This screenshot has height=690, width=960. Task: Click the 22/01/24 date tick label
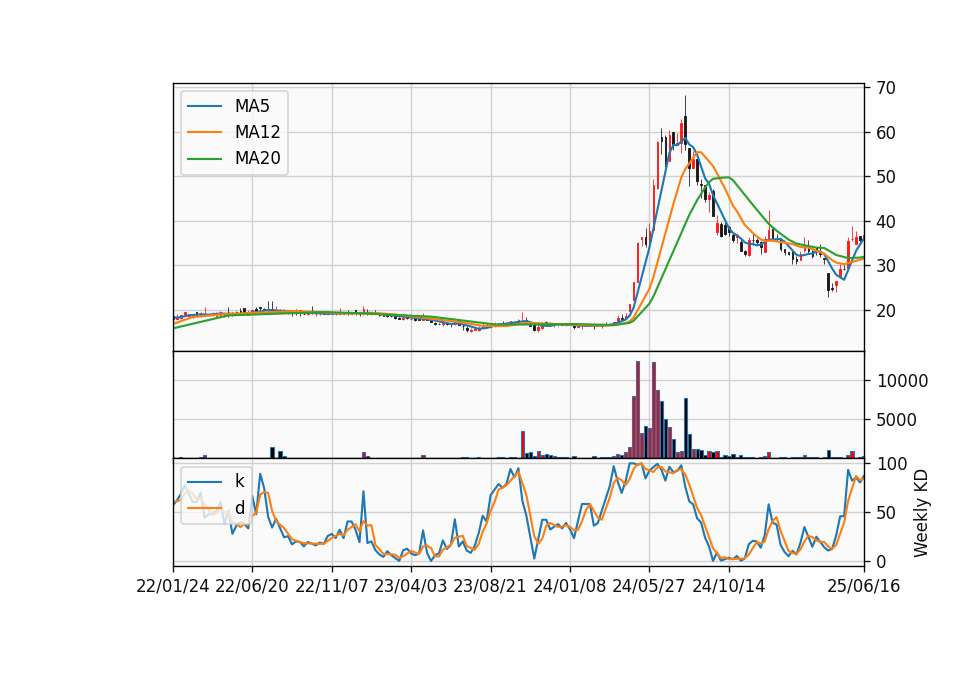(173, 586)
